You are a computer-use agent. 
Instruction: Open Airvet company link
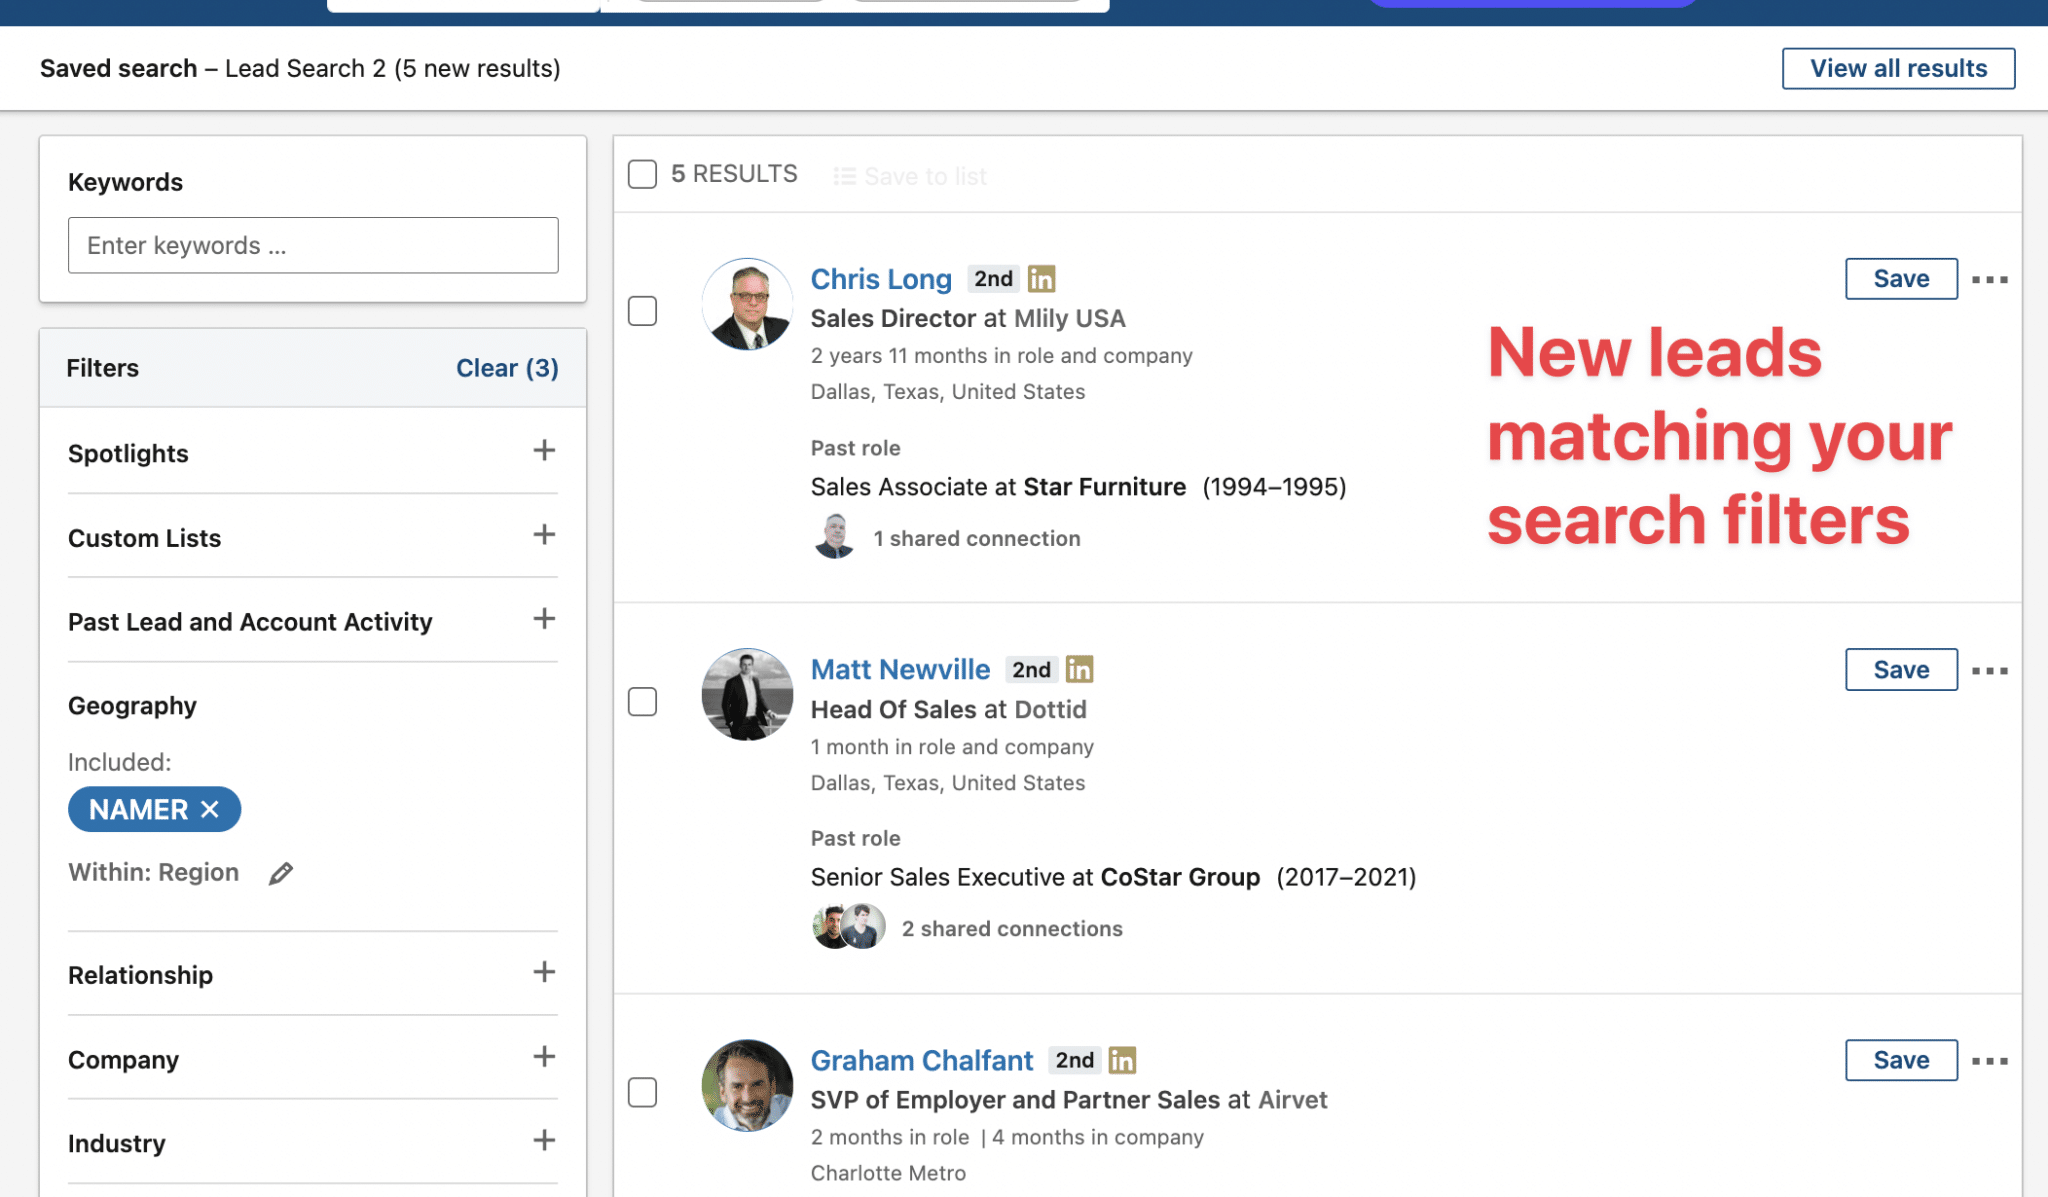pyautogui.click(x=1292, y=1100)
